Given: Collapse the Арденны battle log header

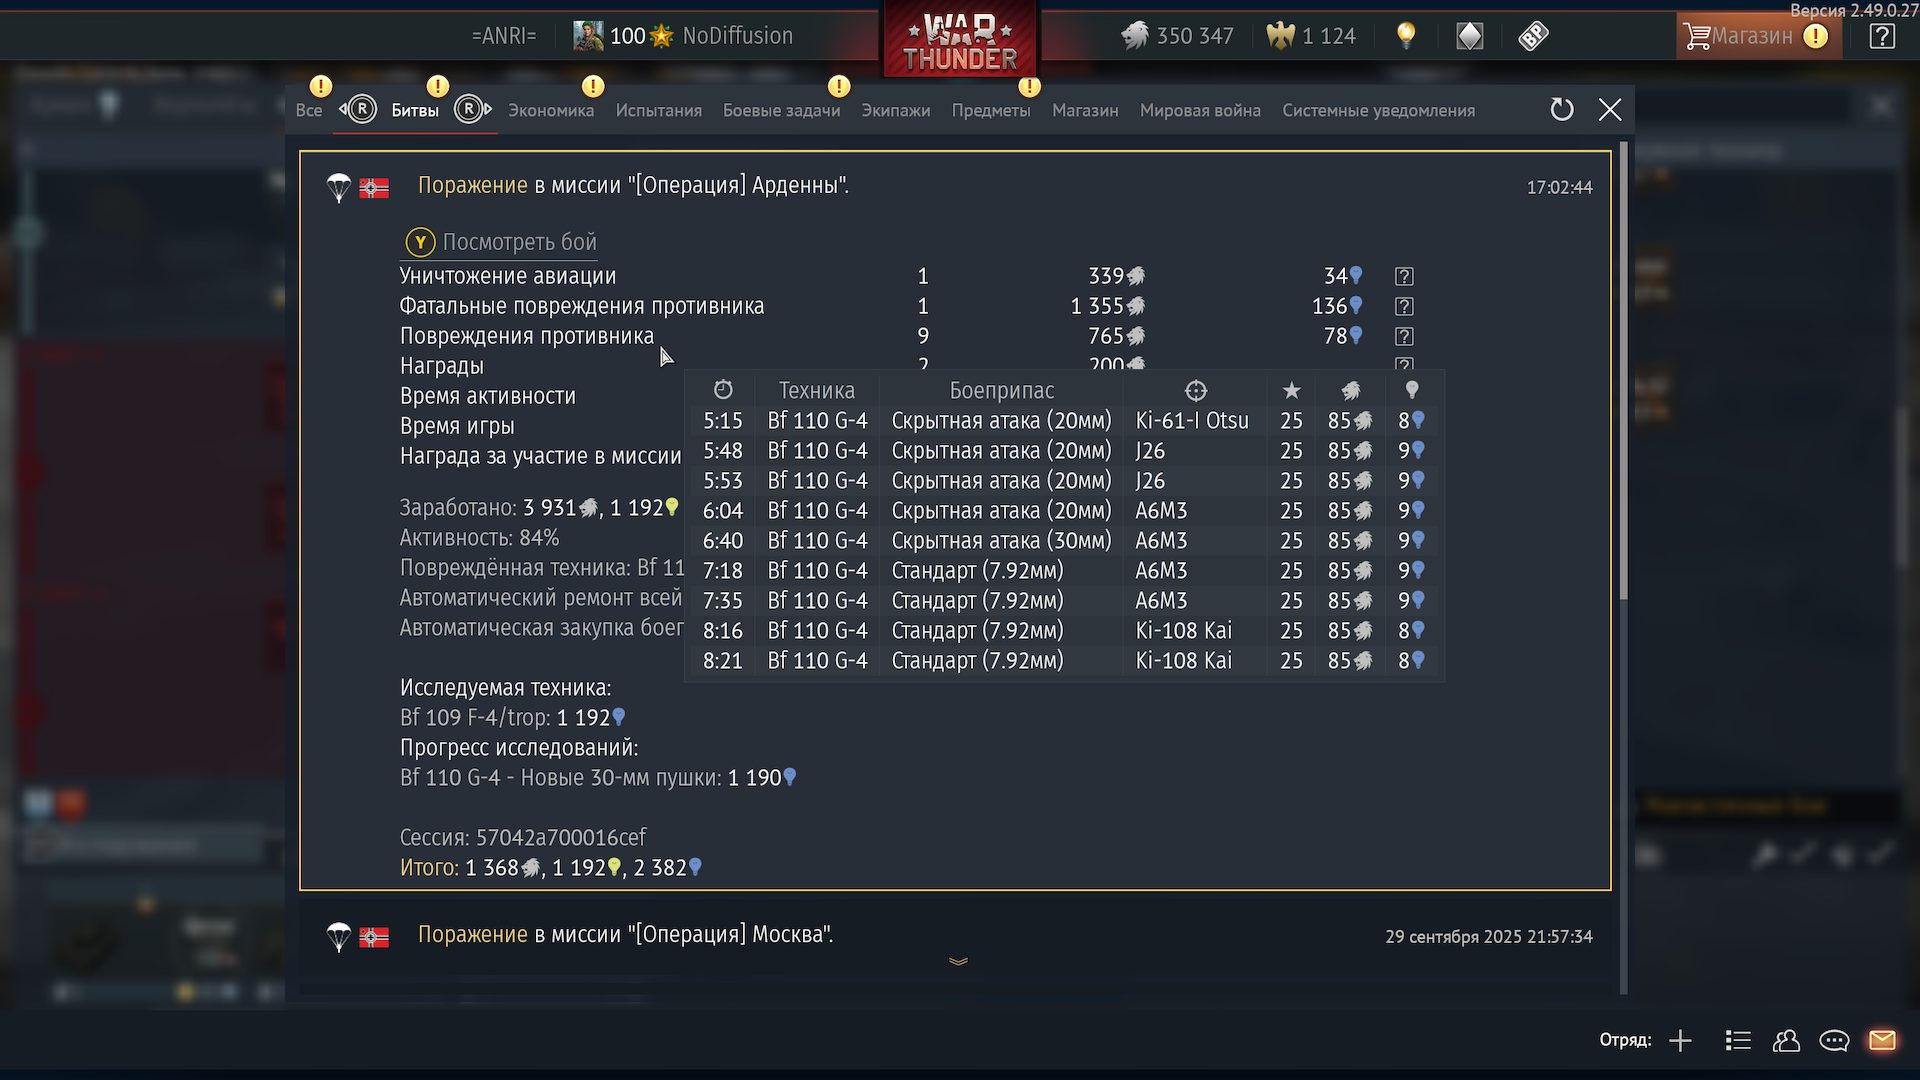Looking at the screenshot, I should click(633, 186).
